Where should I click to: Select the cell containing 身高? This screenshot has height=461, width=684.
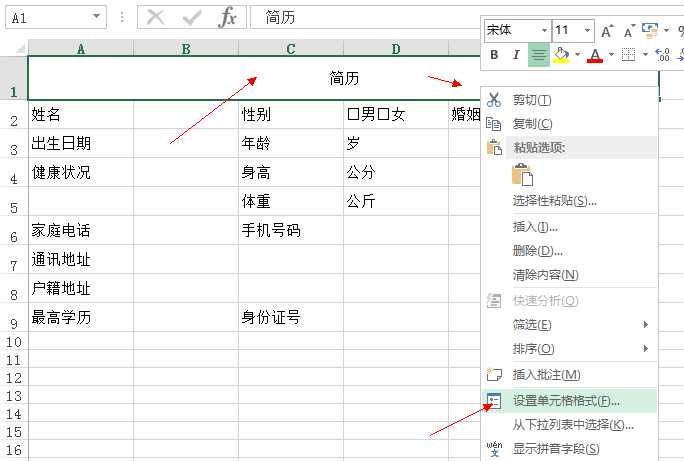[291, 173]
